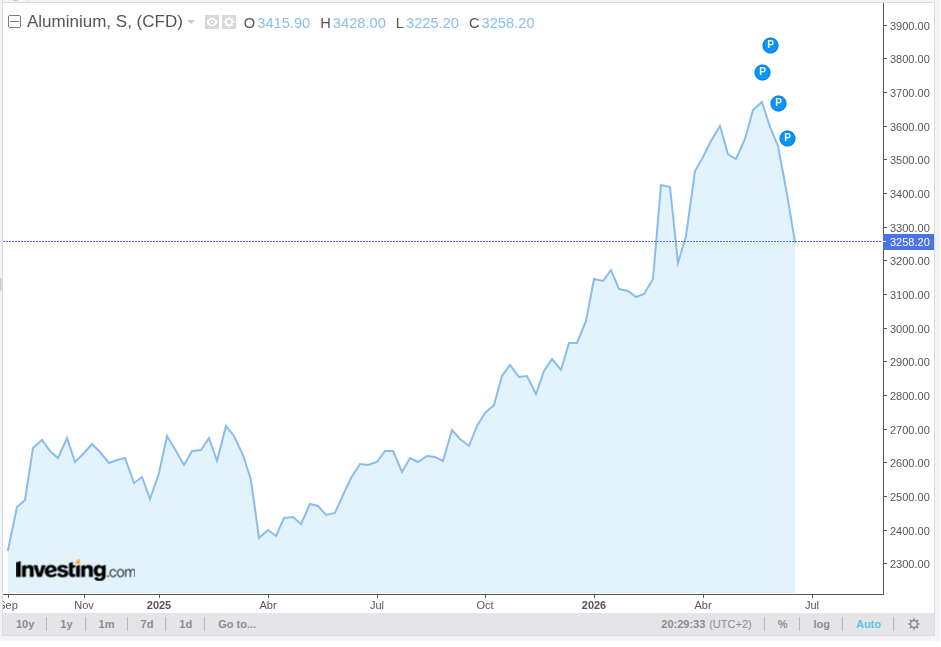Toggle percentage scale mode
The width and height of the screenshot is (941, 647).
(782, 624)
